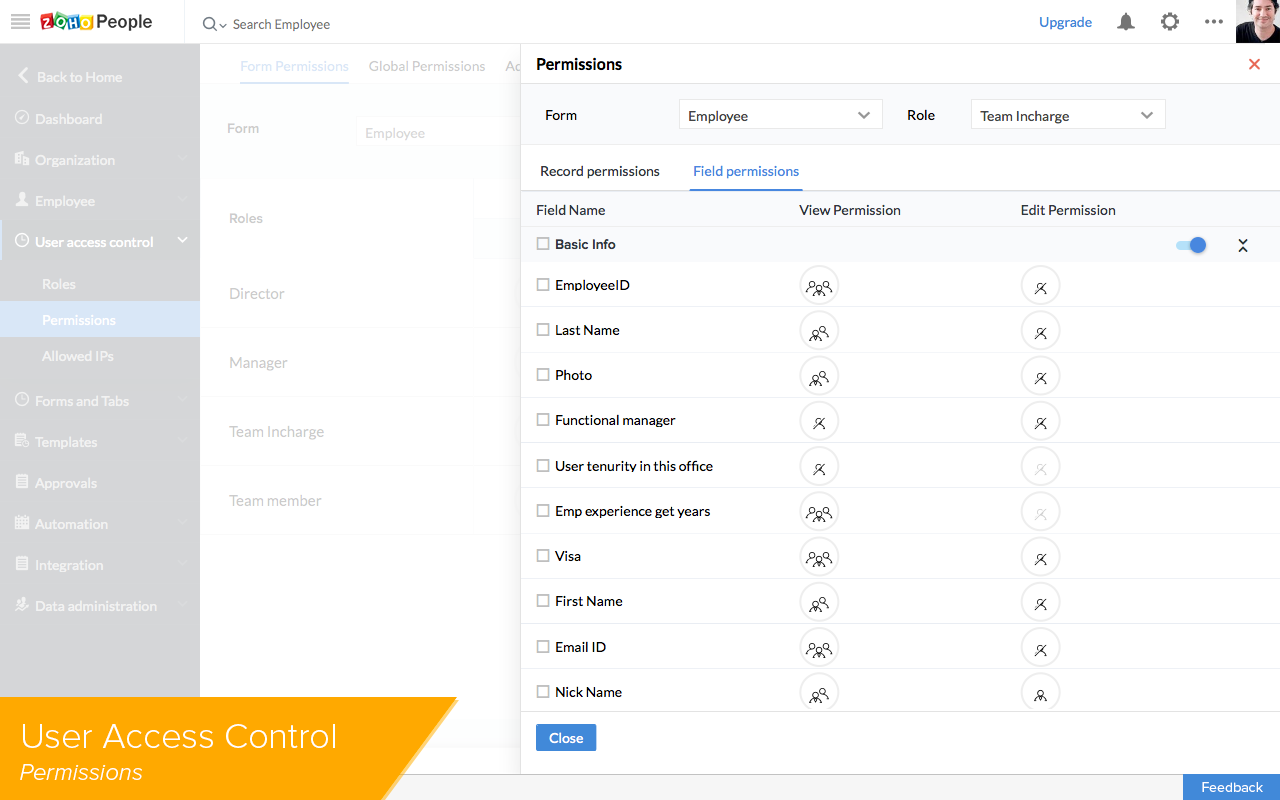1280x800 pixels.
Task: Collapse the Basic Info section
Action: 1243,245
